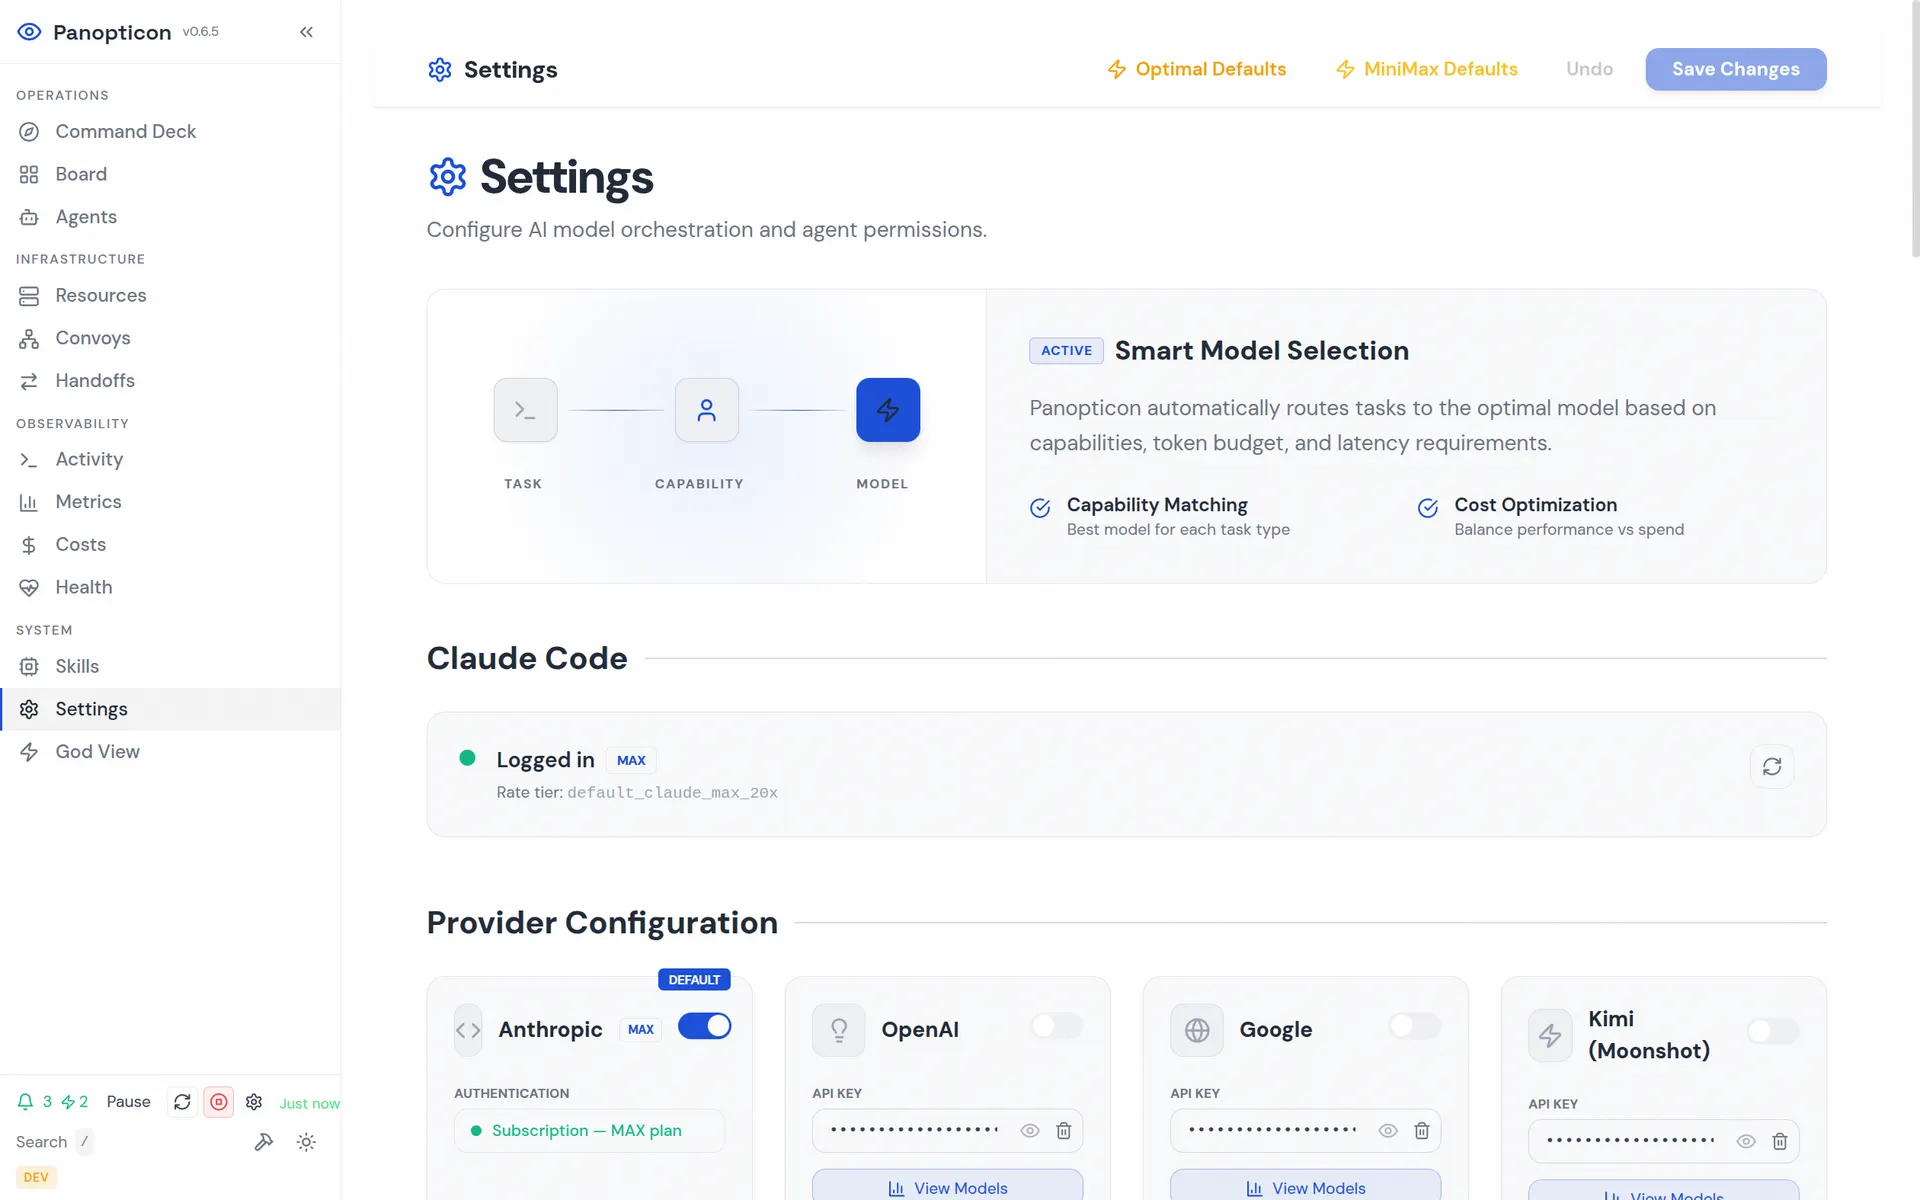Click Save Changes button
This screenshot has height=1200, width=1920.
click(x=1736, y=69)
